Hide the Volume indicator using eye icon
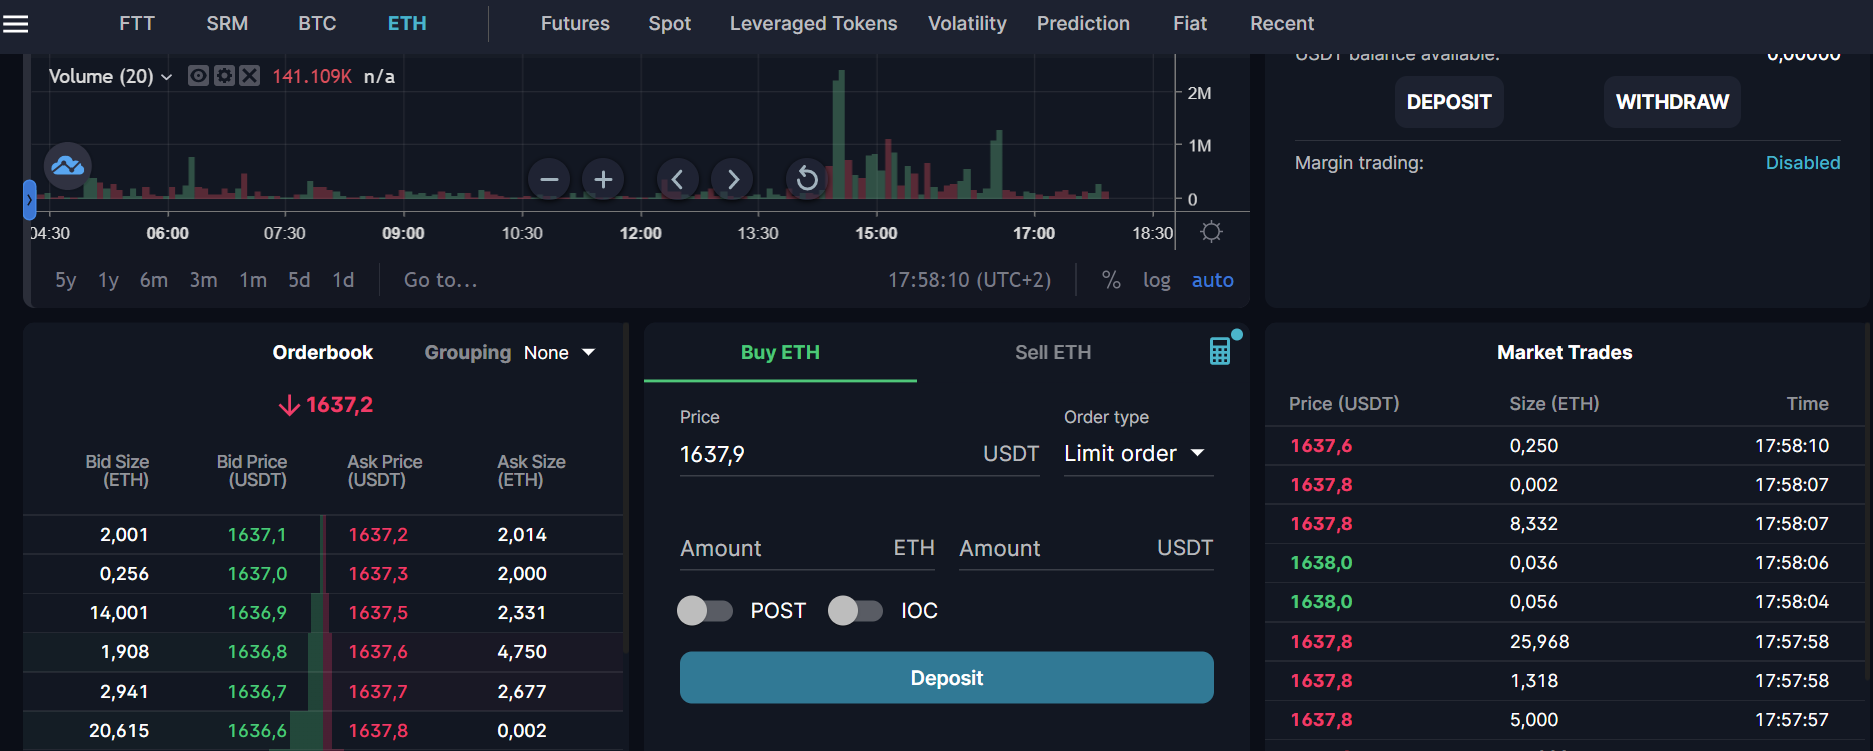Screen dimensions: 1873x751 click(x=198, y=76)
